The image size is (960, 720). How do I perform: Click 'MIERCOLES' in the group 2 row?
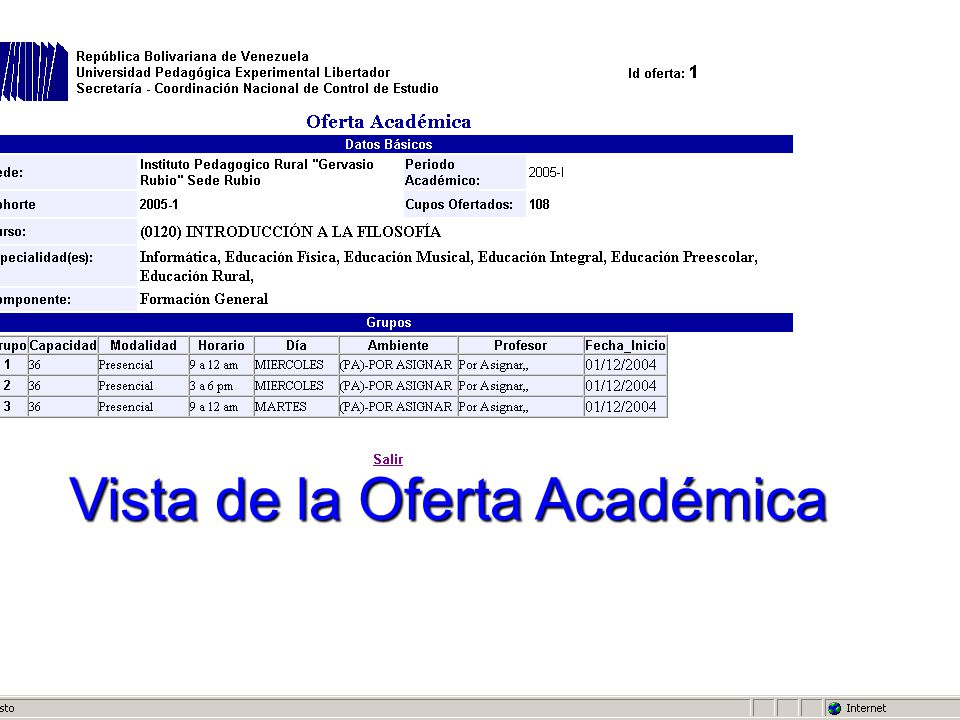pos(289,386)
